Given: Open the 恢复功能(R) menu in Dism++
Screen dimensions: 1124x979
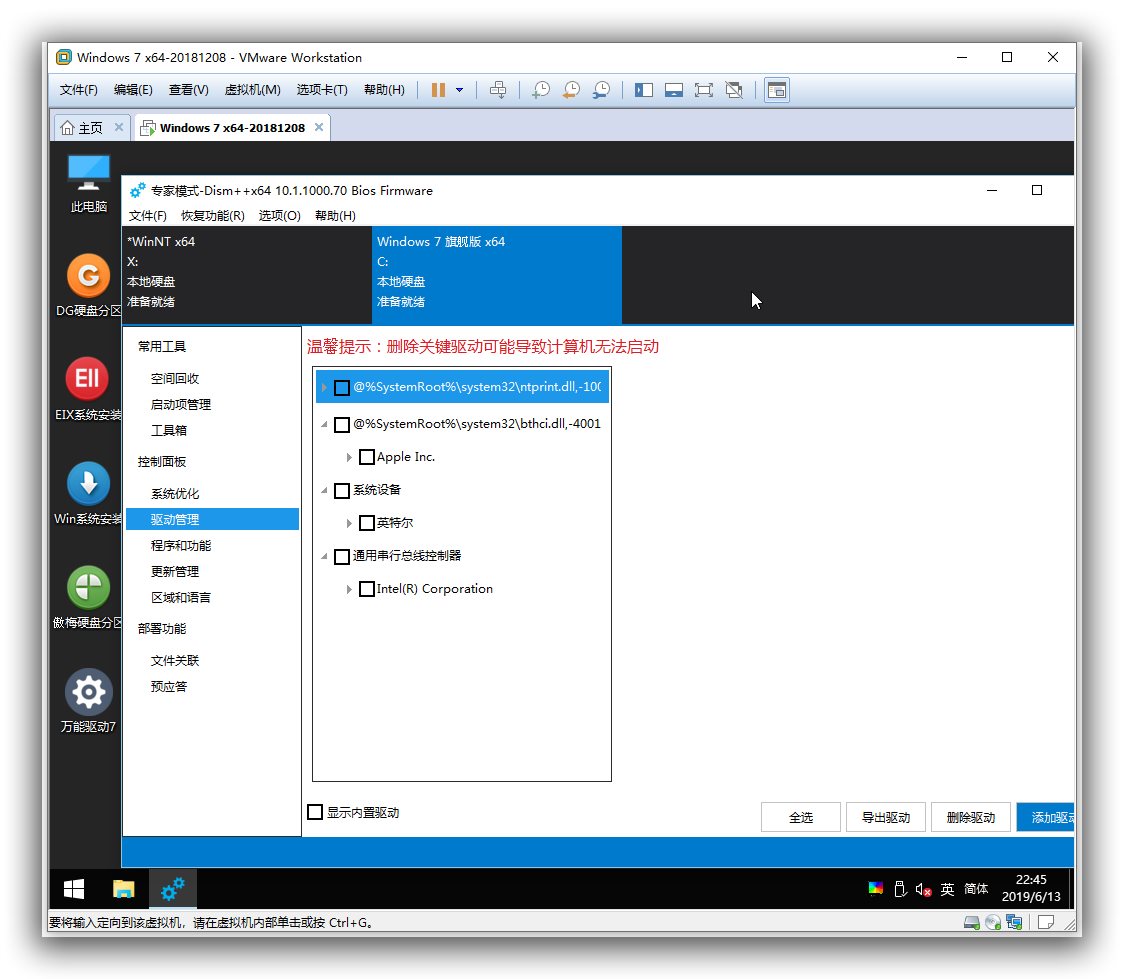Looking at the screenshot, I should pyautogui.click(x=212, y=216).
